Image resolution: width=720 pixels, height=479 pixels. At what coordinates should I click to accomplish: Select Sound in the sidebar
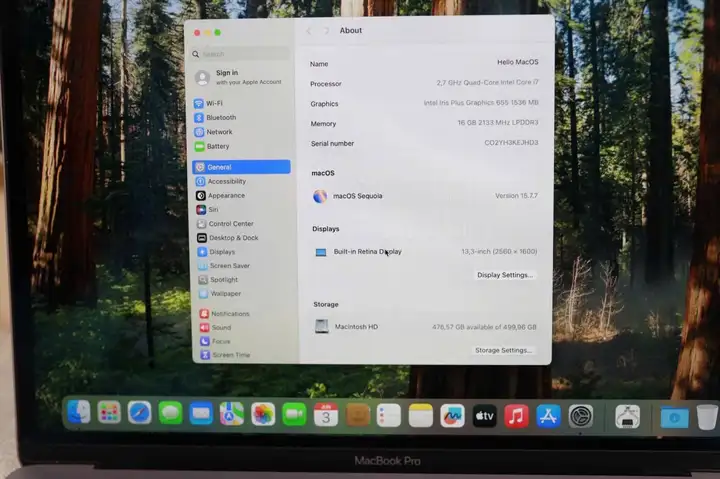coord(245,327)
